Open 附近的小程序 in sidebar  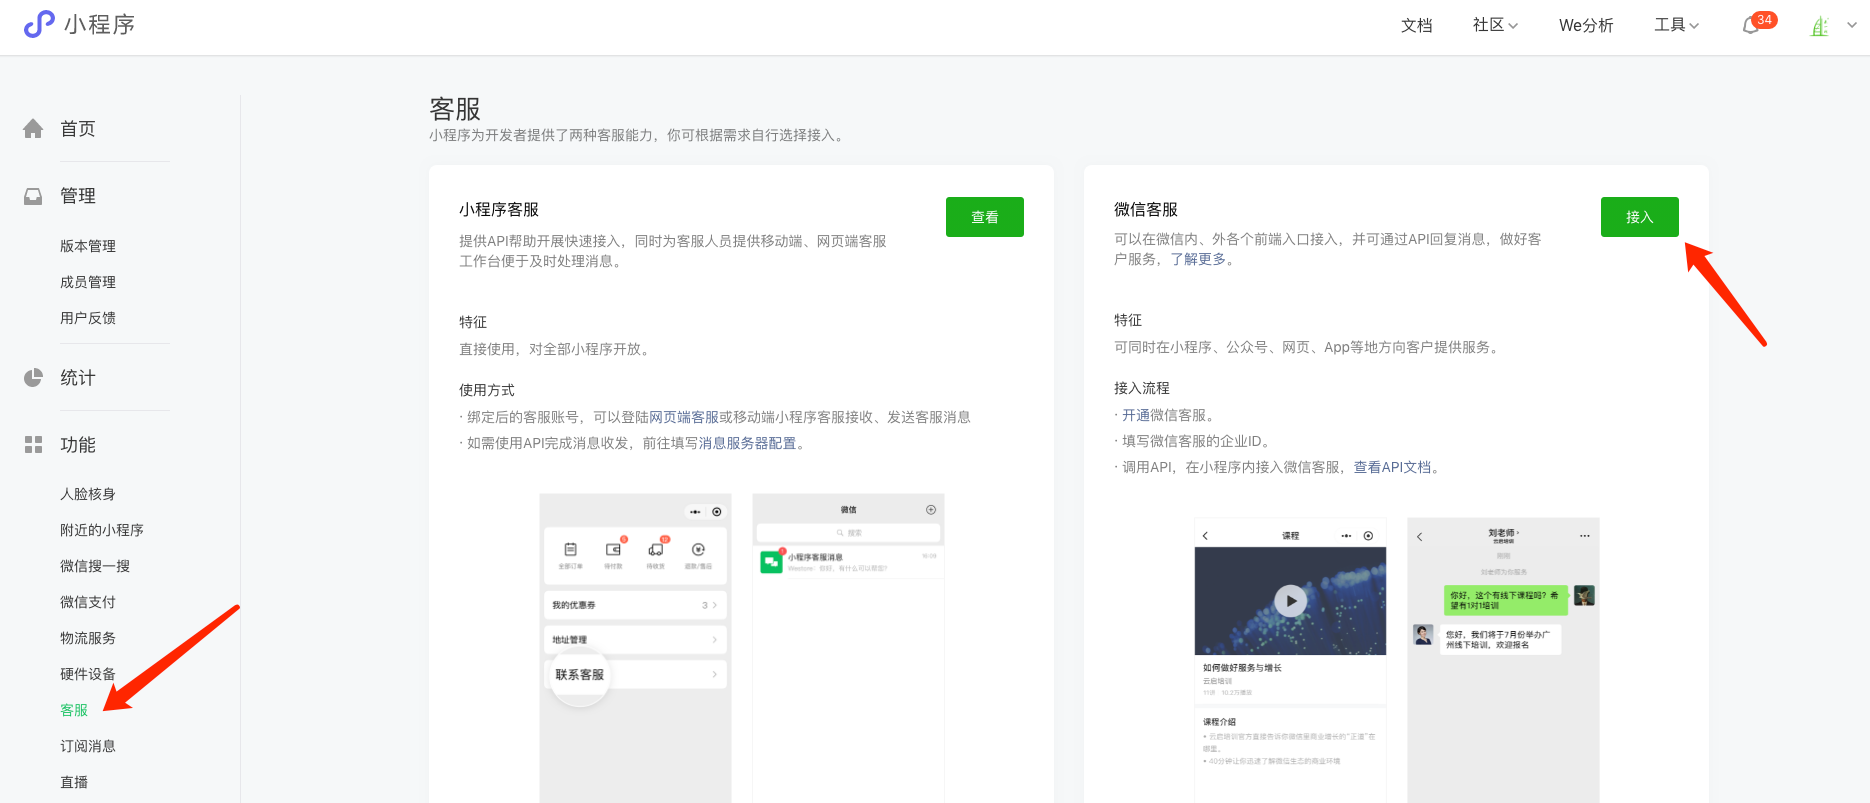(x=102, y=530)
